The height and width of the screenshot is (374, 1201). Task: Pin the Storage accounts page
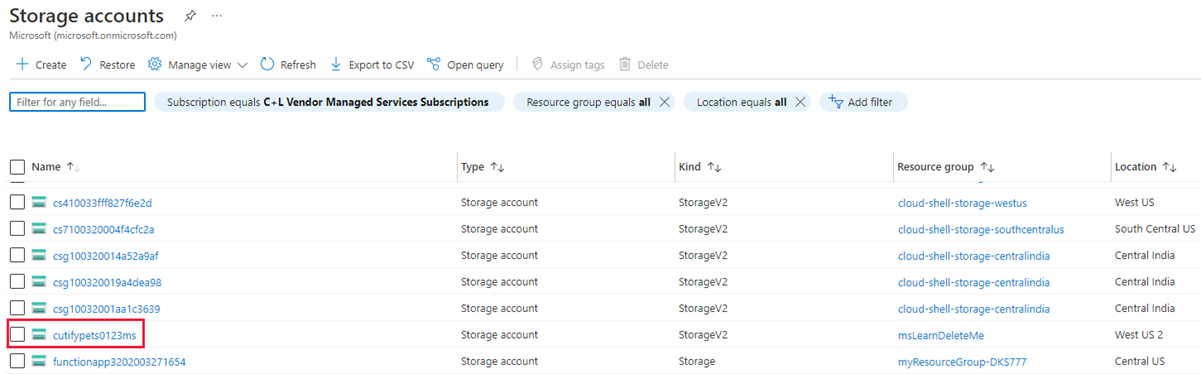point(190,16)
